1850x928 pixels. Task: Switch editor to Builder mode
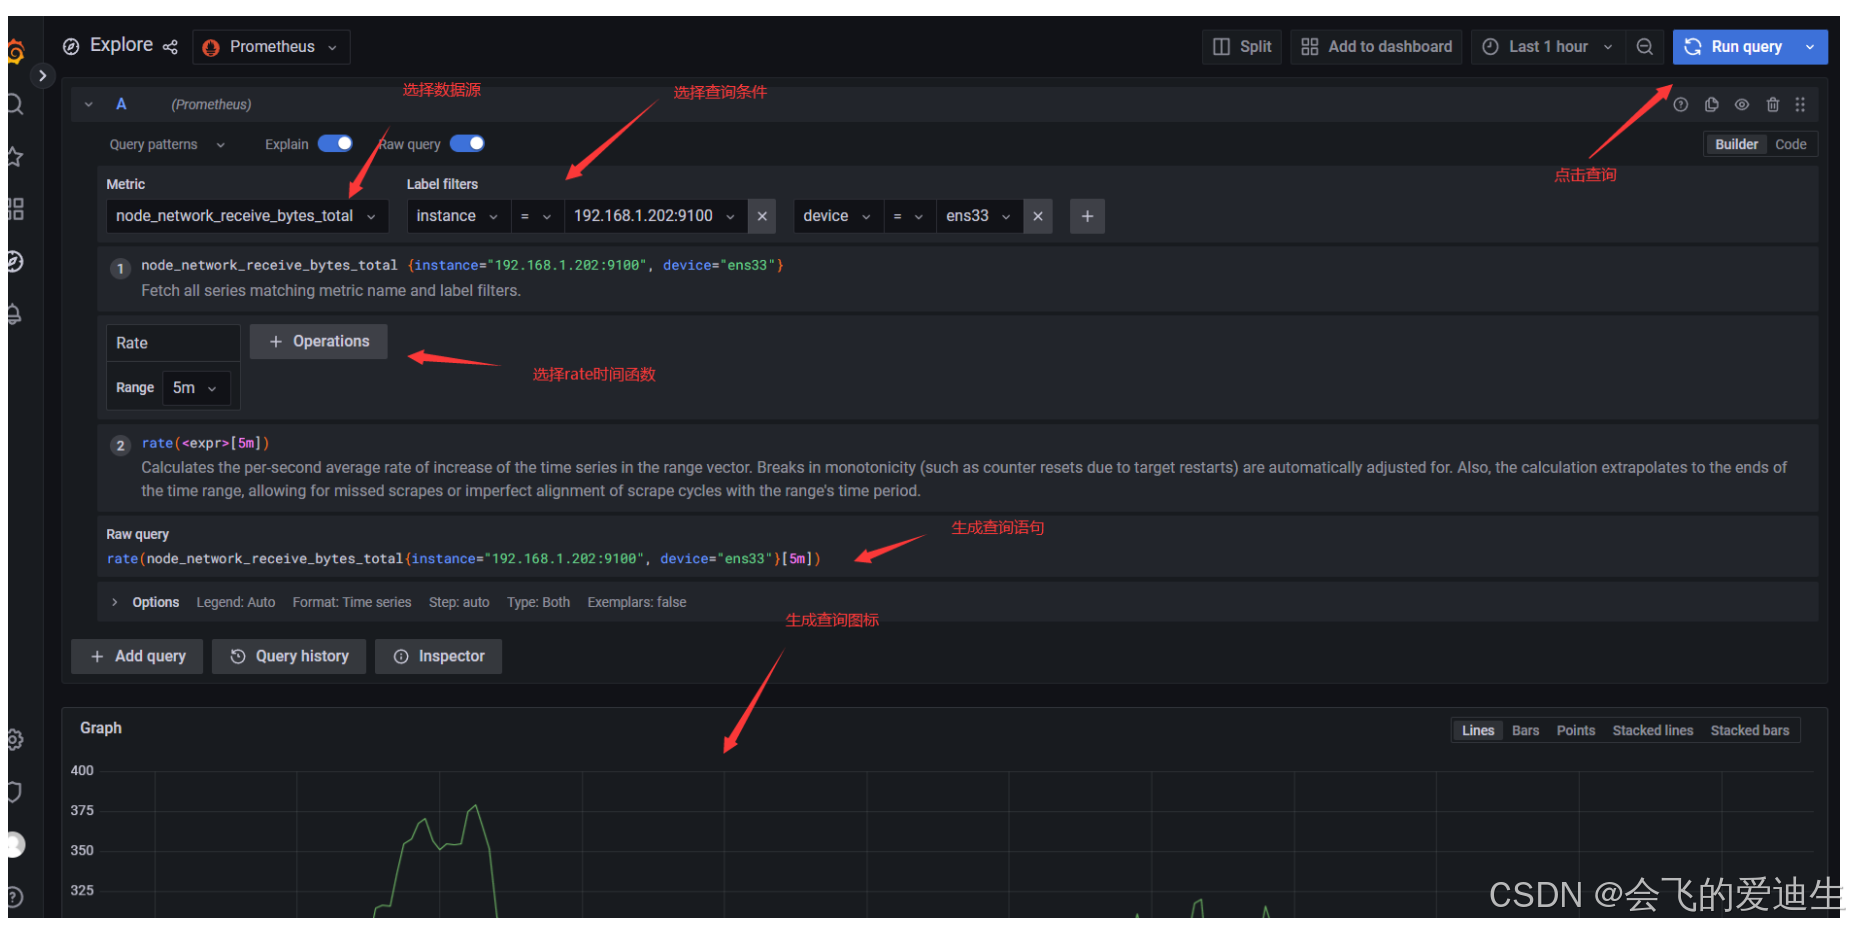tap(1736, 144)
